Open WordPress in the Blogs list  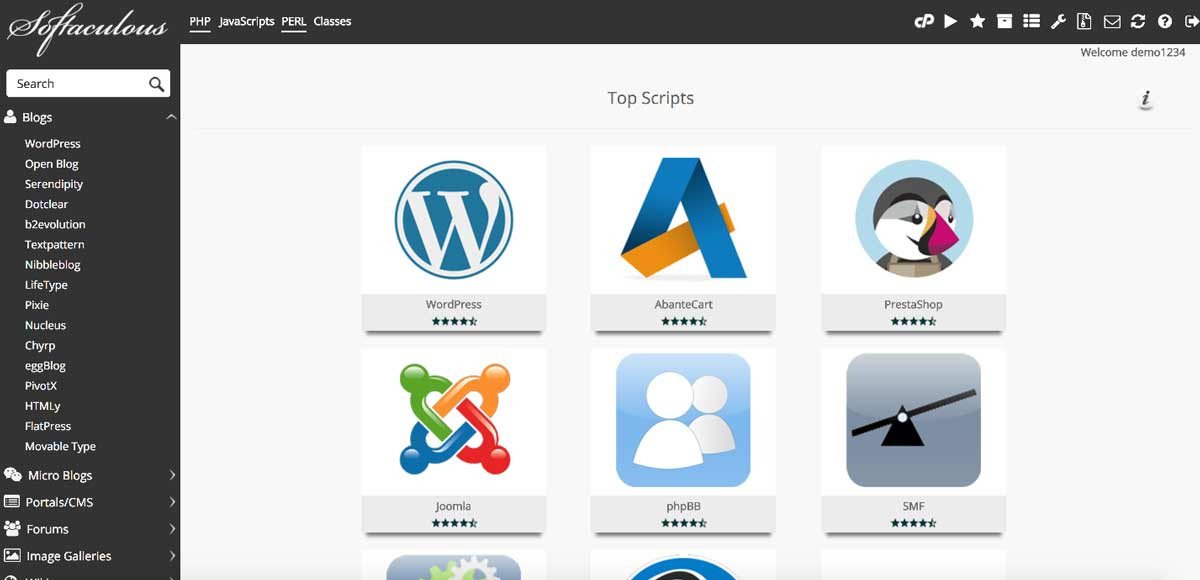pyautogui.click(x=53, y=144)
